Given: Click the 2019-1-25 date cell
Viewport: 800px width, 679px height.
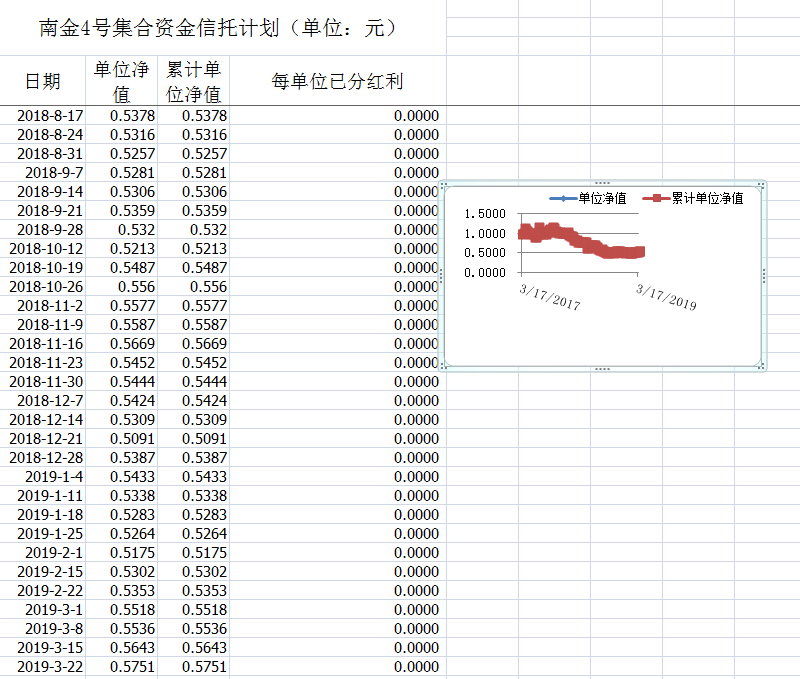Looking at the screenshot, I should coord(43,534).
